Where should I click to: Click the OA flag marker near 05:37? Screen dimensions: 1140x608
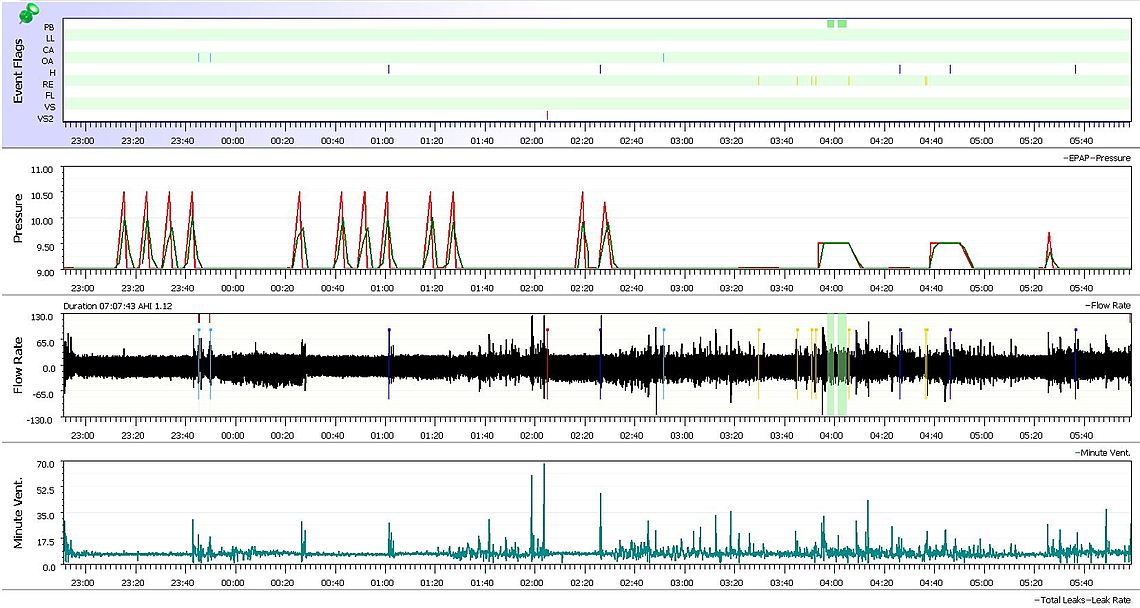pyautogui.click(x=1075, y=69)
